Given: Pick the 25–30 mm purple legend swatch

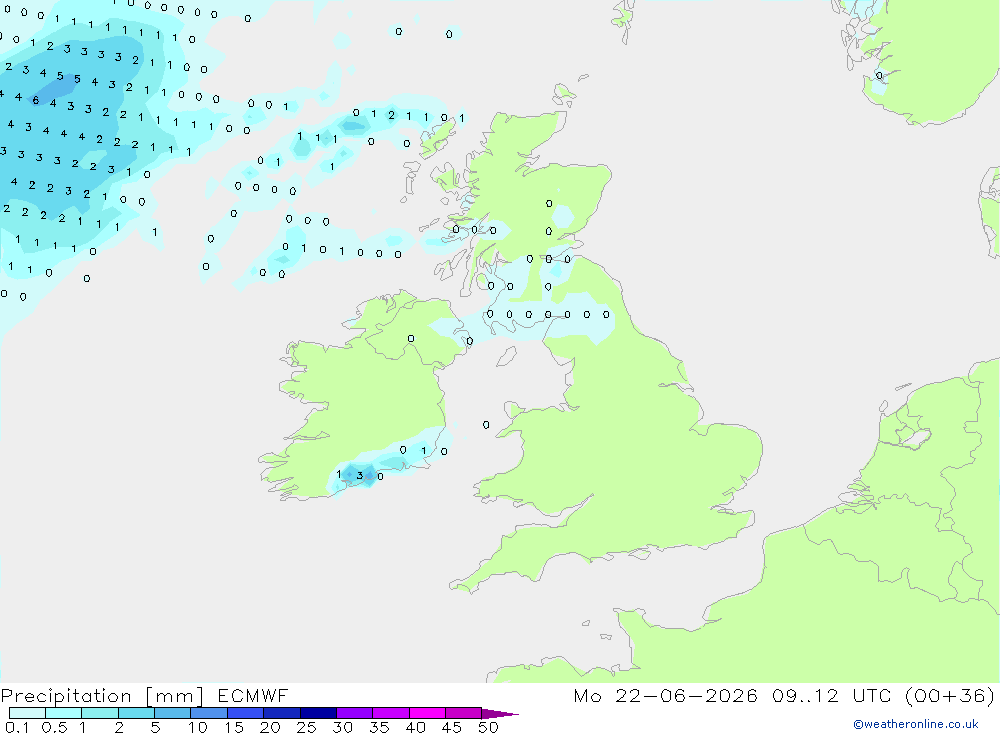Looking at the screenshot, I should click(318, 713).
